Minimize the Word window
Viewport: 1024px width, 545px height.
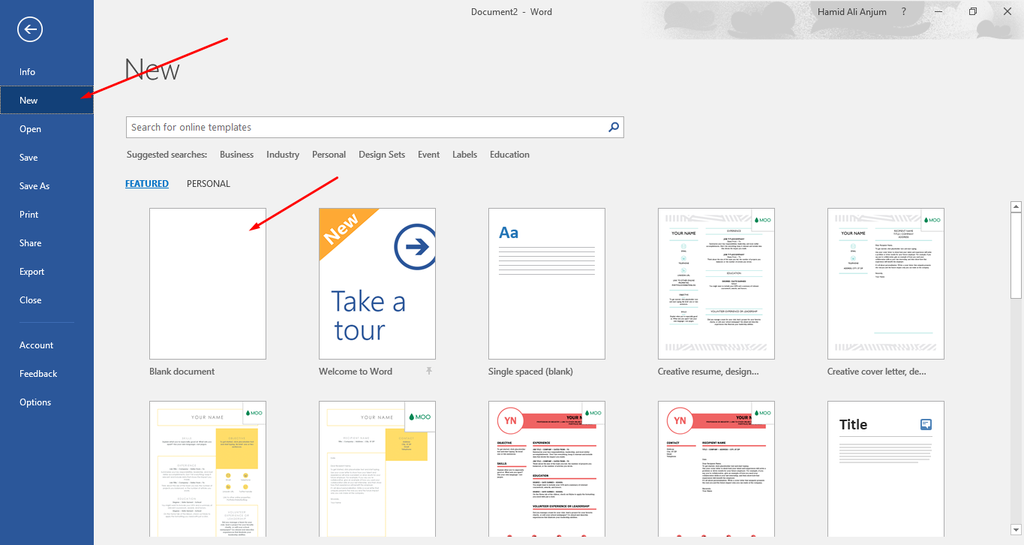(938, 12)
